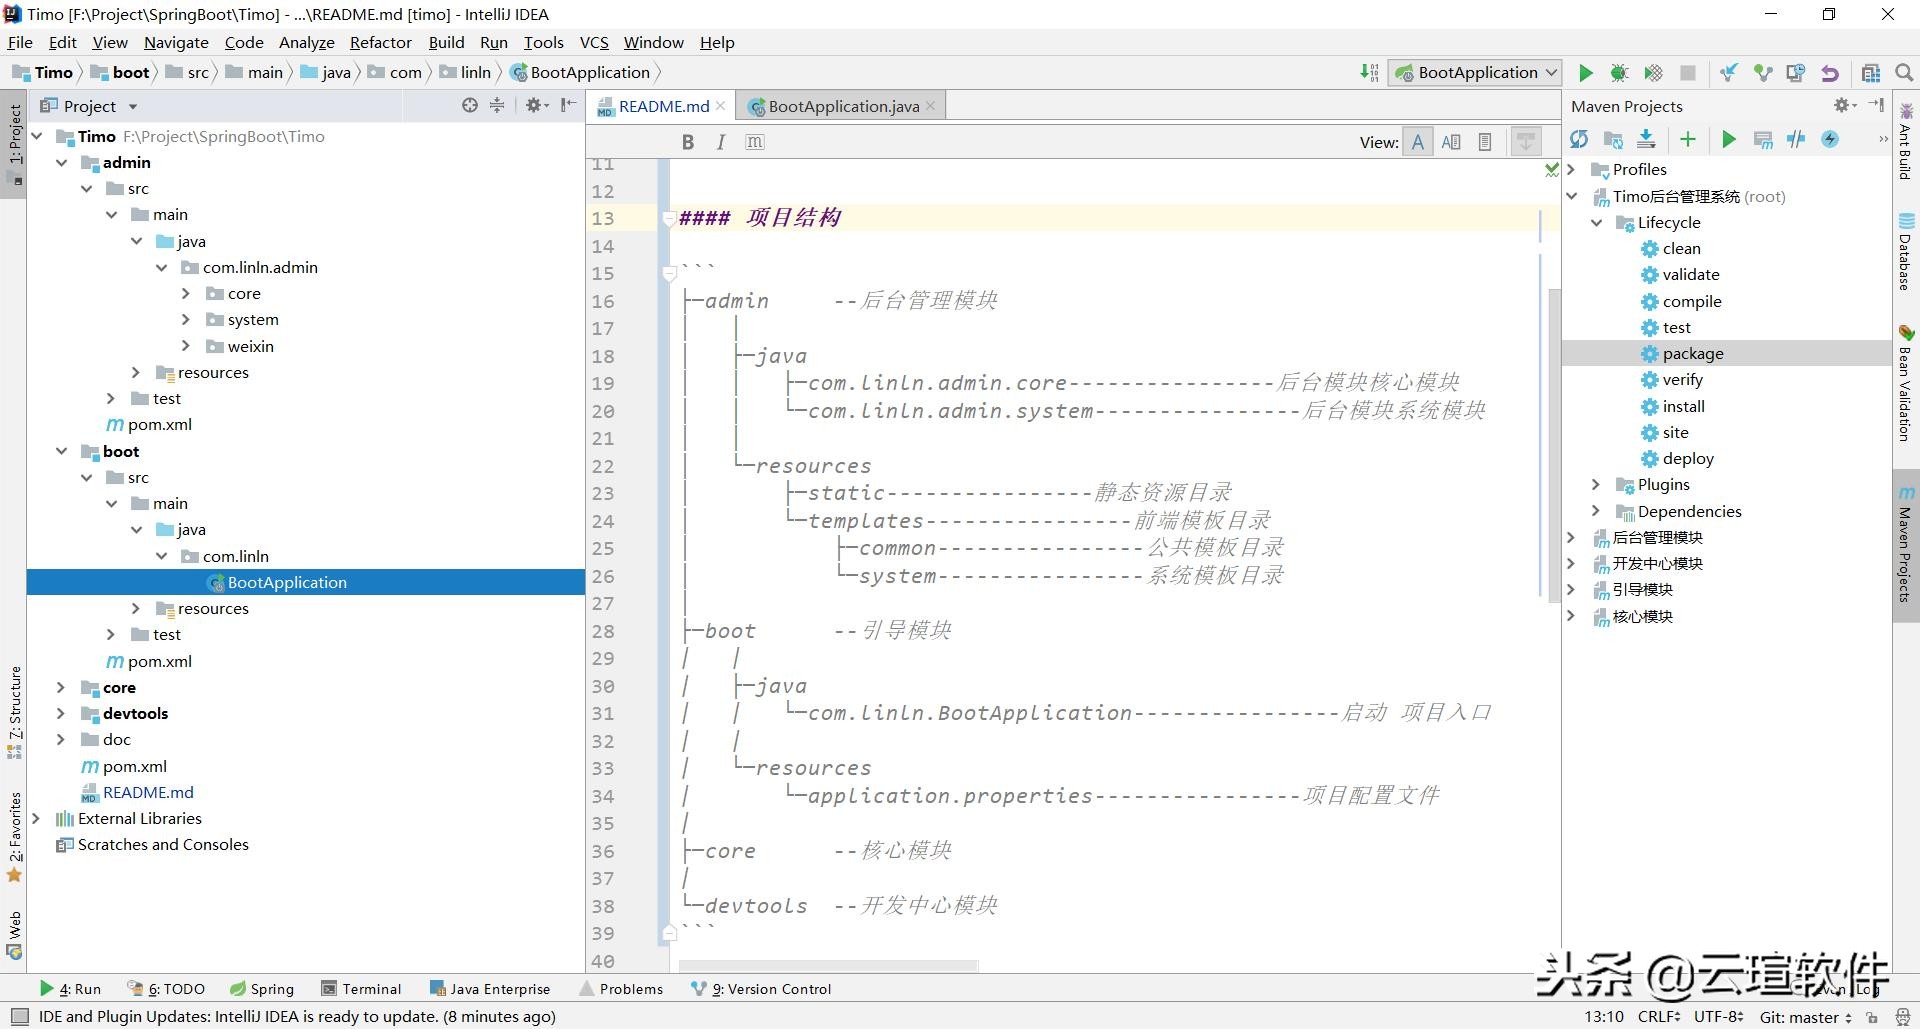The height and width of the screenshot is (1029, 1920).
Task: Add Maven project with plus icon
Action: point(1688,140)
